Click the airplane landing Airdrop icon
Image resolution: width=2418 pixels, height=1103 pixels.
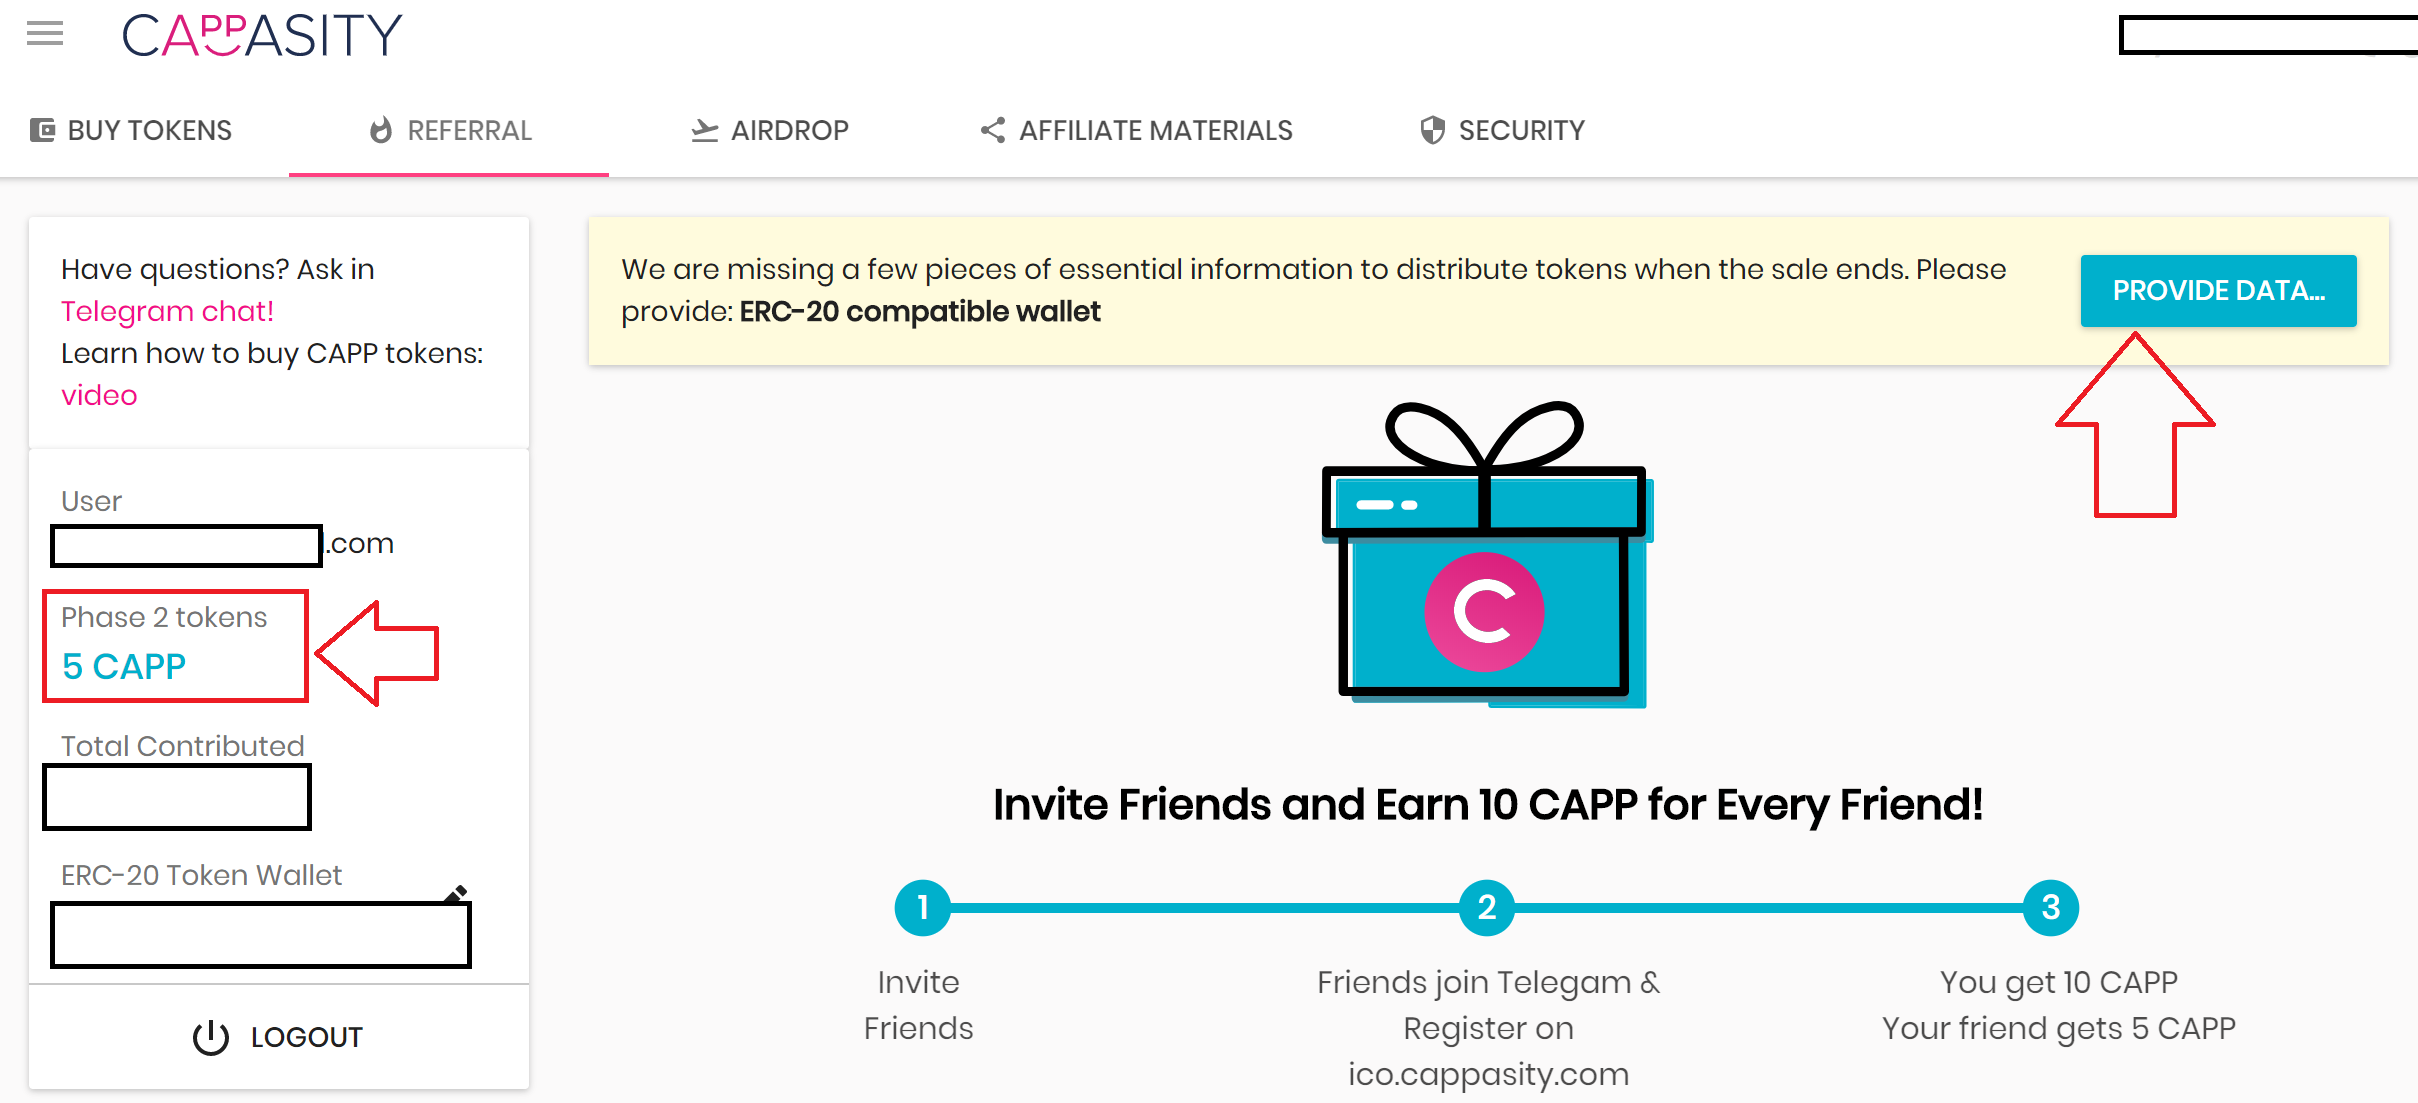point(705,131)
